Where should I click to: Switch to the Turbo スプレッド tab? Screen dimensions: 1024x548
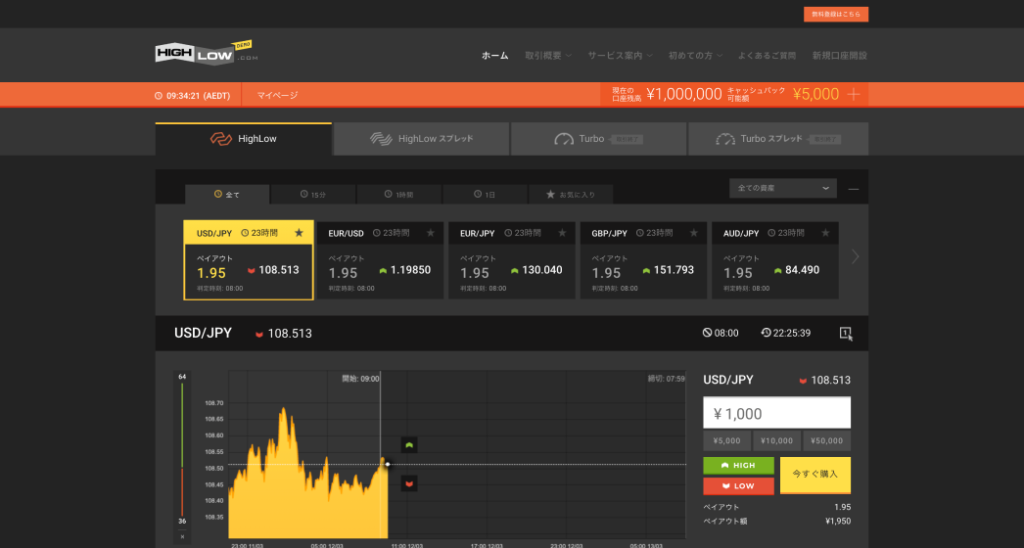pos(778,139)
